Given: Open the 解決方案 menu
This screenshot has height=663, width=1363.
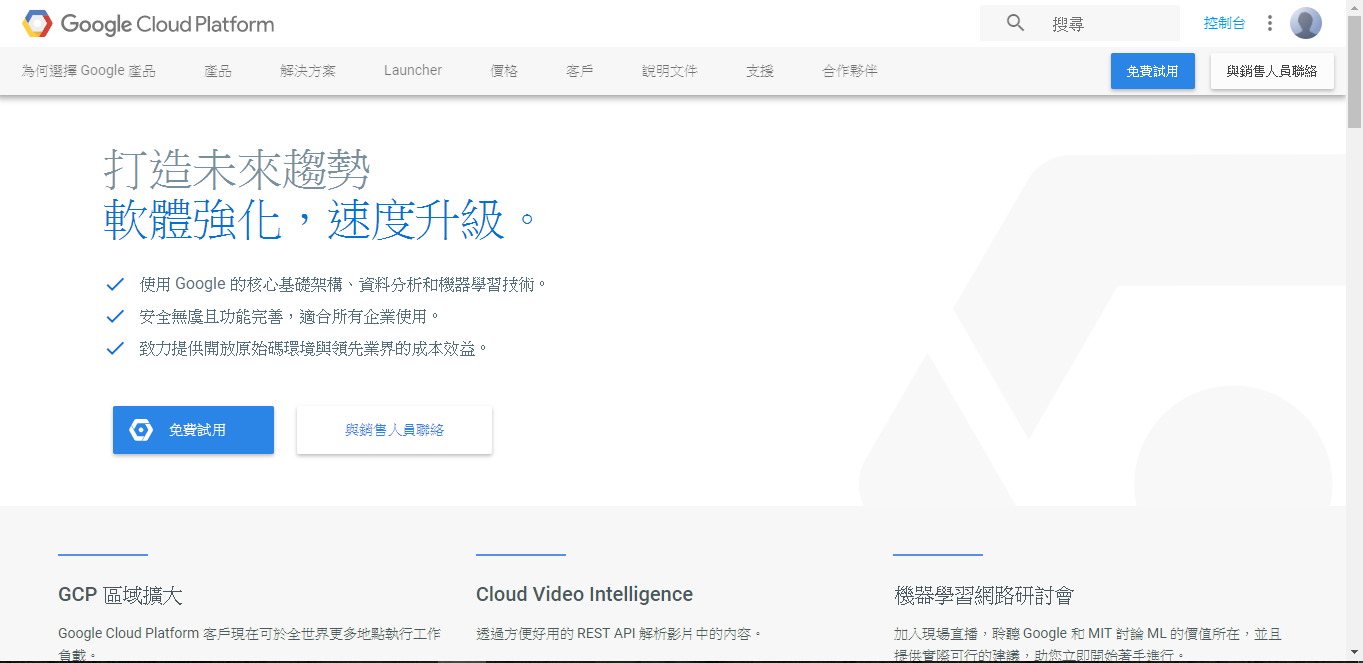Looking at the screenshot, I should coord(308,71).
